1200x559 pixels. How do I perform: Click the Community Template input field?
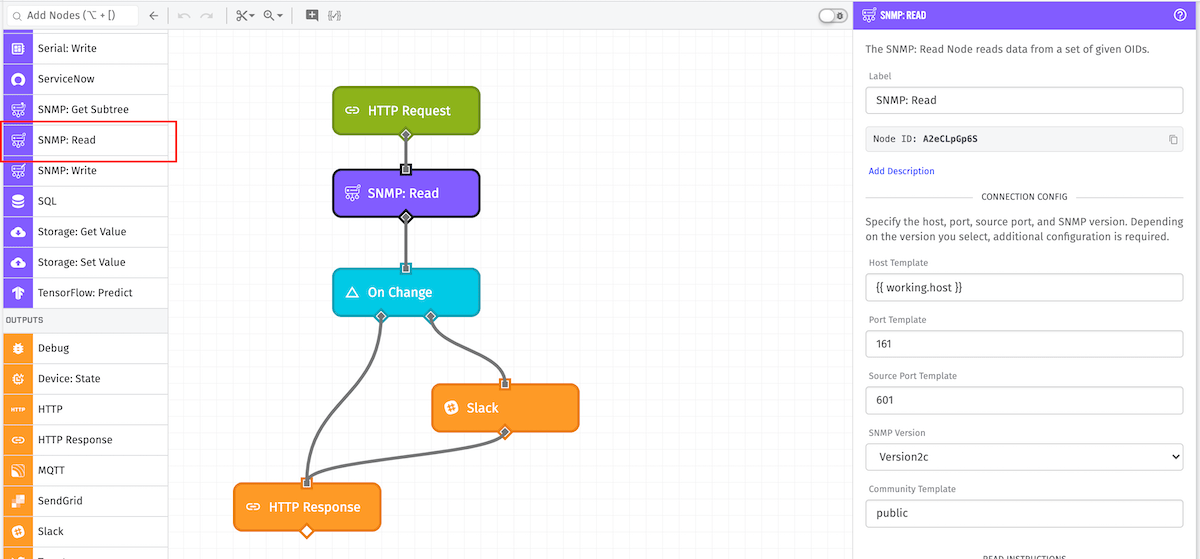tap(1025, 513)
